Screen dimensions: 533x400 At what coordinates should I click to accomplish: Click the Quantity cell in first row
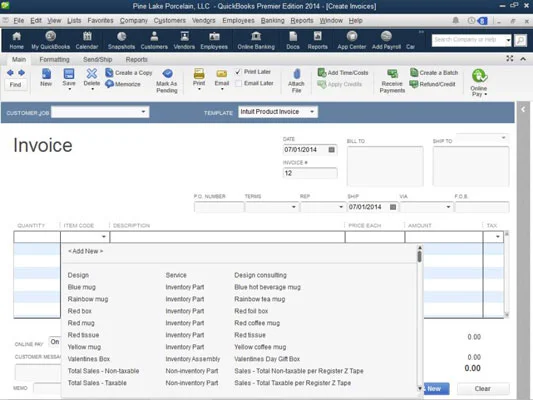(37, 237)
